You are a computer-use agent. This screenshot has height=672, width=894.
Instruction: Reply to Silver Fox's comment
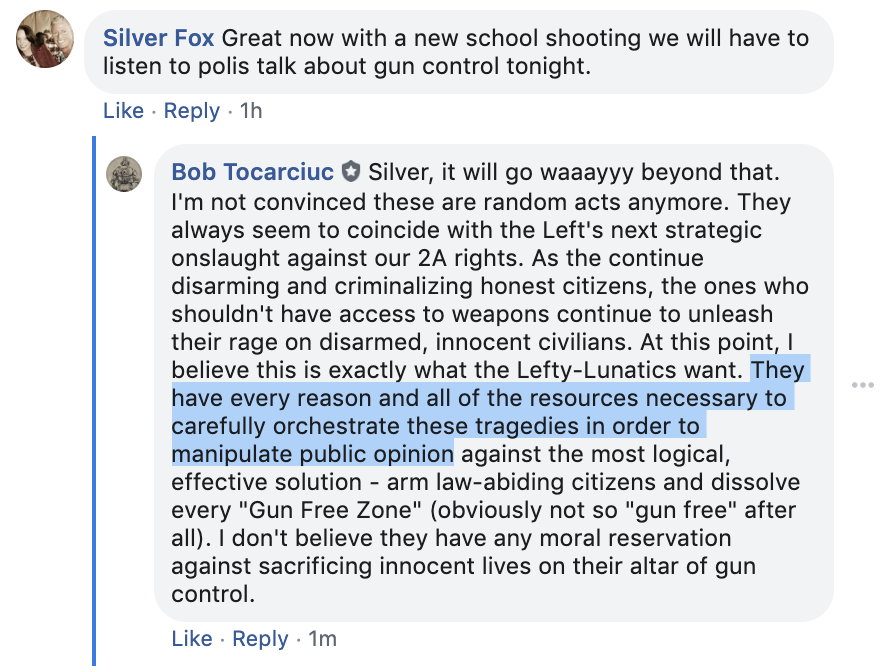191,110
